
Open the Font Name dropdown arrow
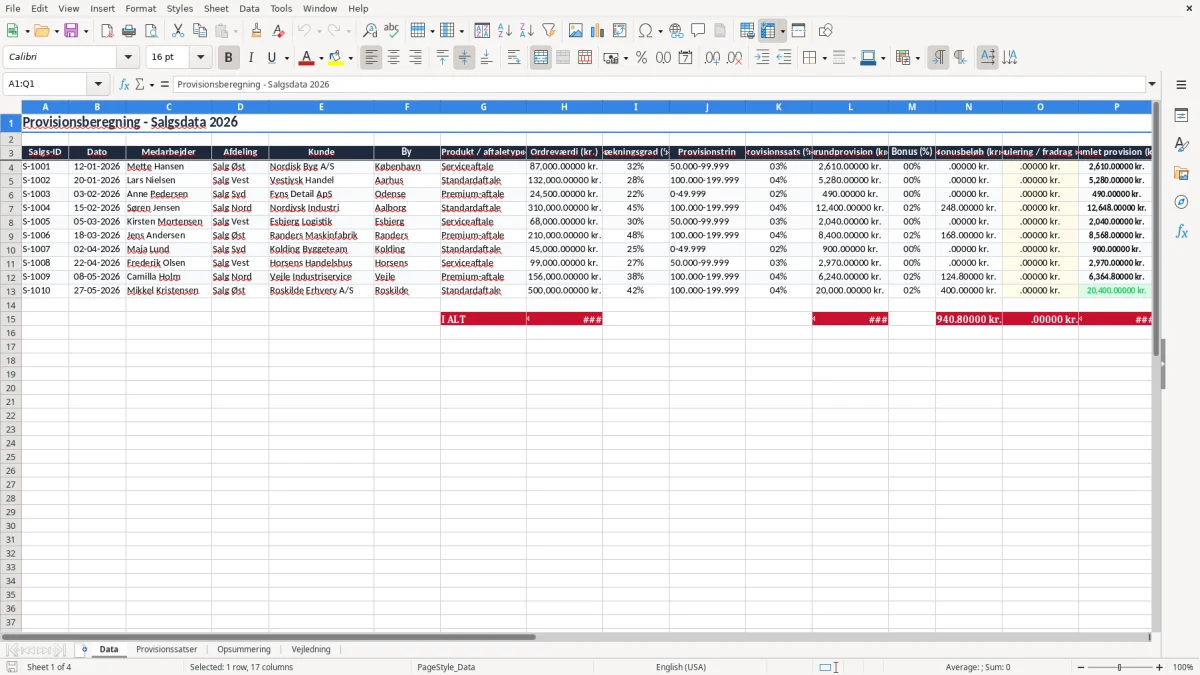(128, 58)
